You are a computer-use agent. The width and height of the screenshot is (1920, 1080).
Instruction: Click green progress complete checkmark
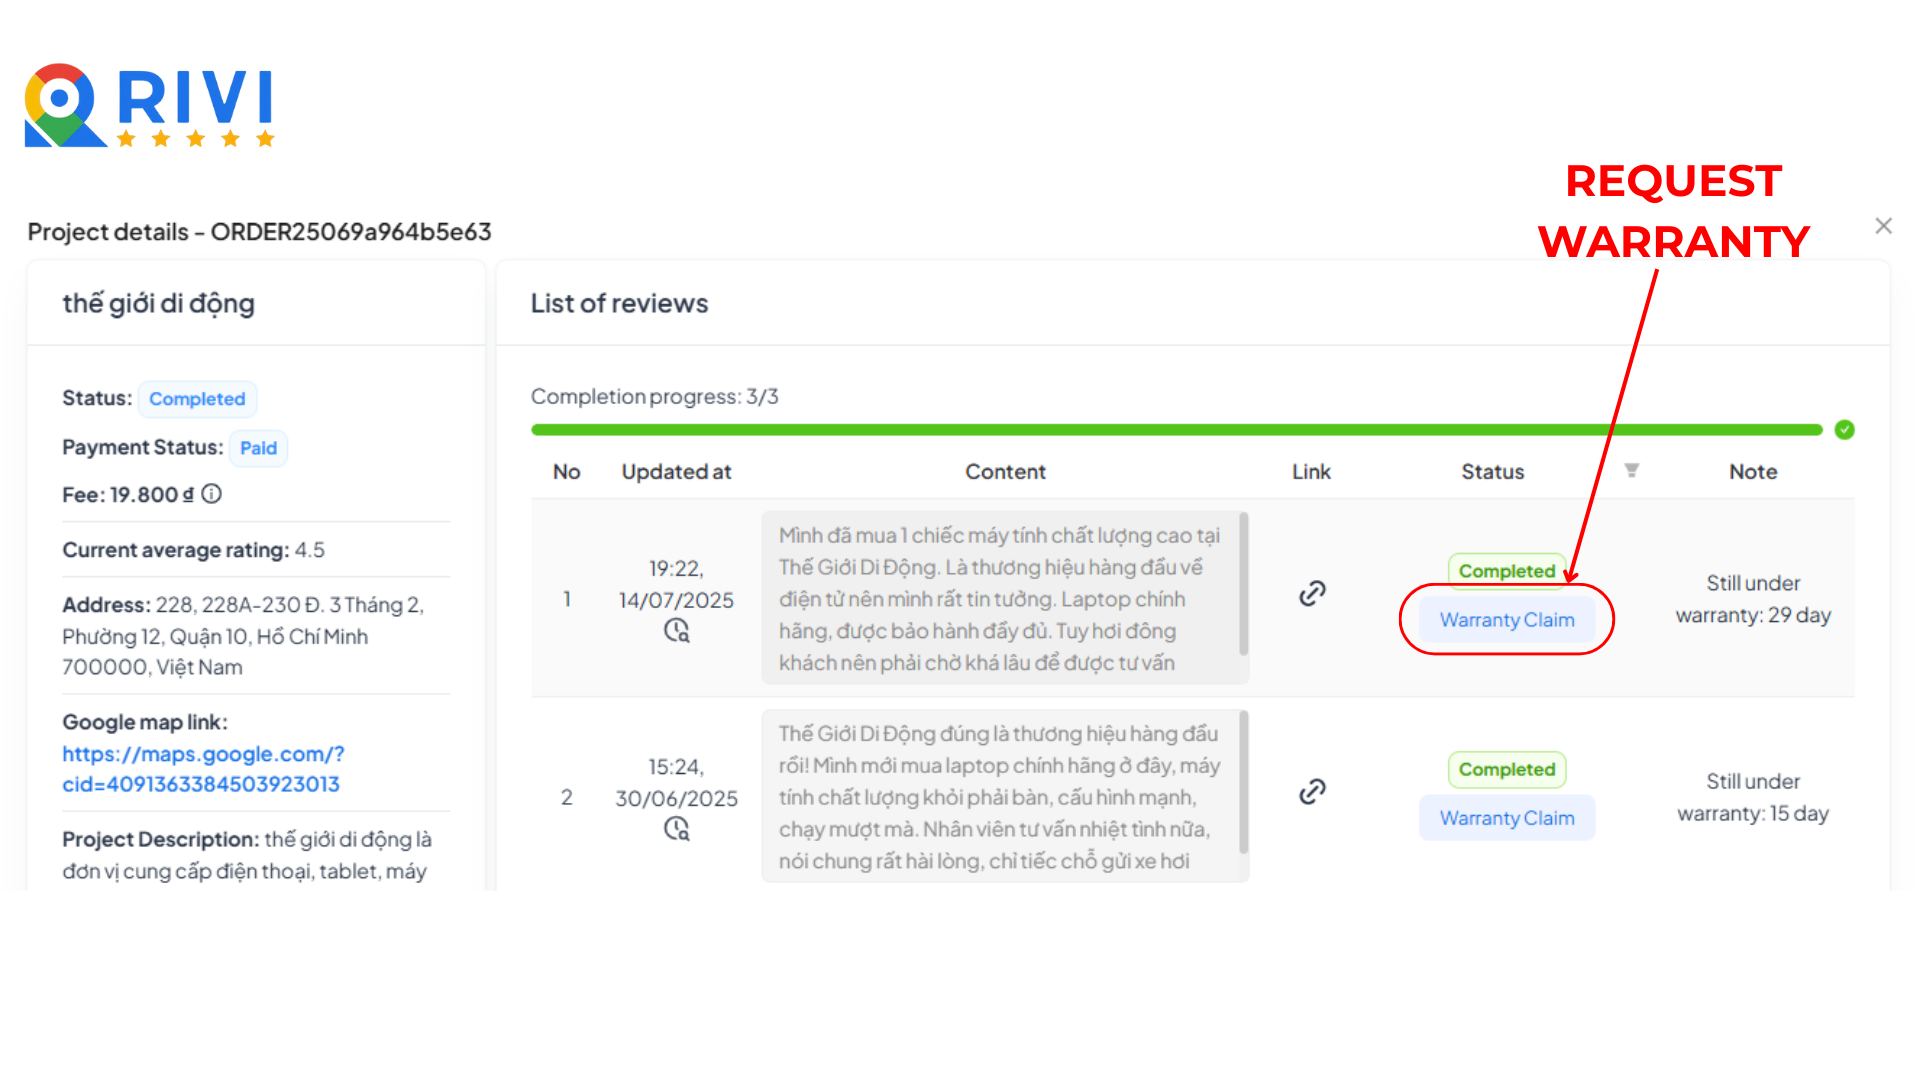point(1845,430)
